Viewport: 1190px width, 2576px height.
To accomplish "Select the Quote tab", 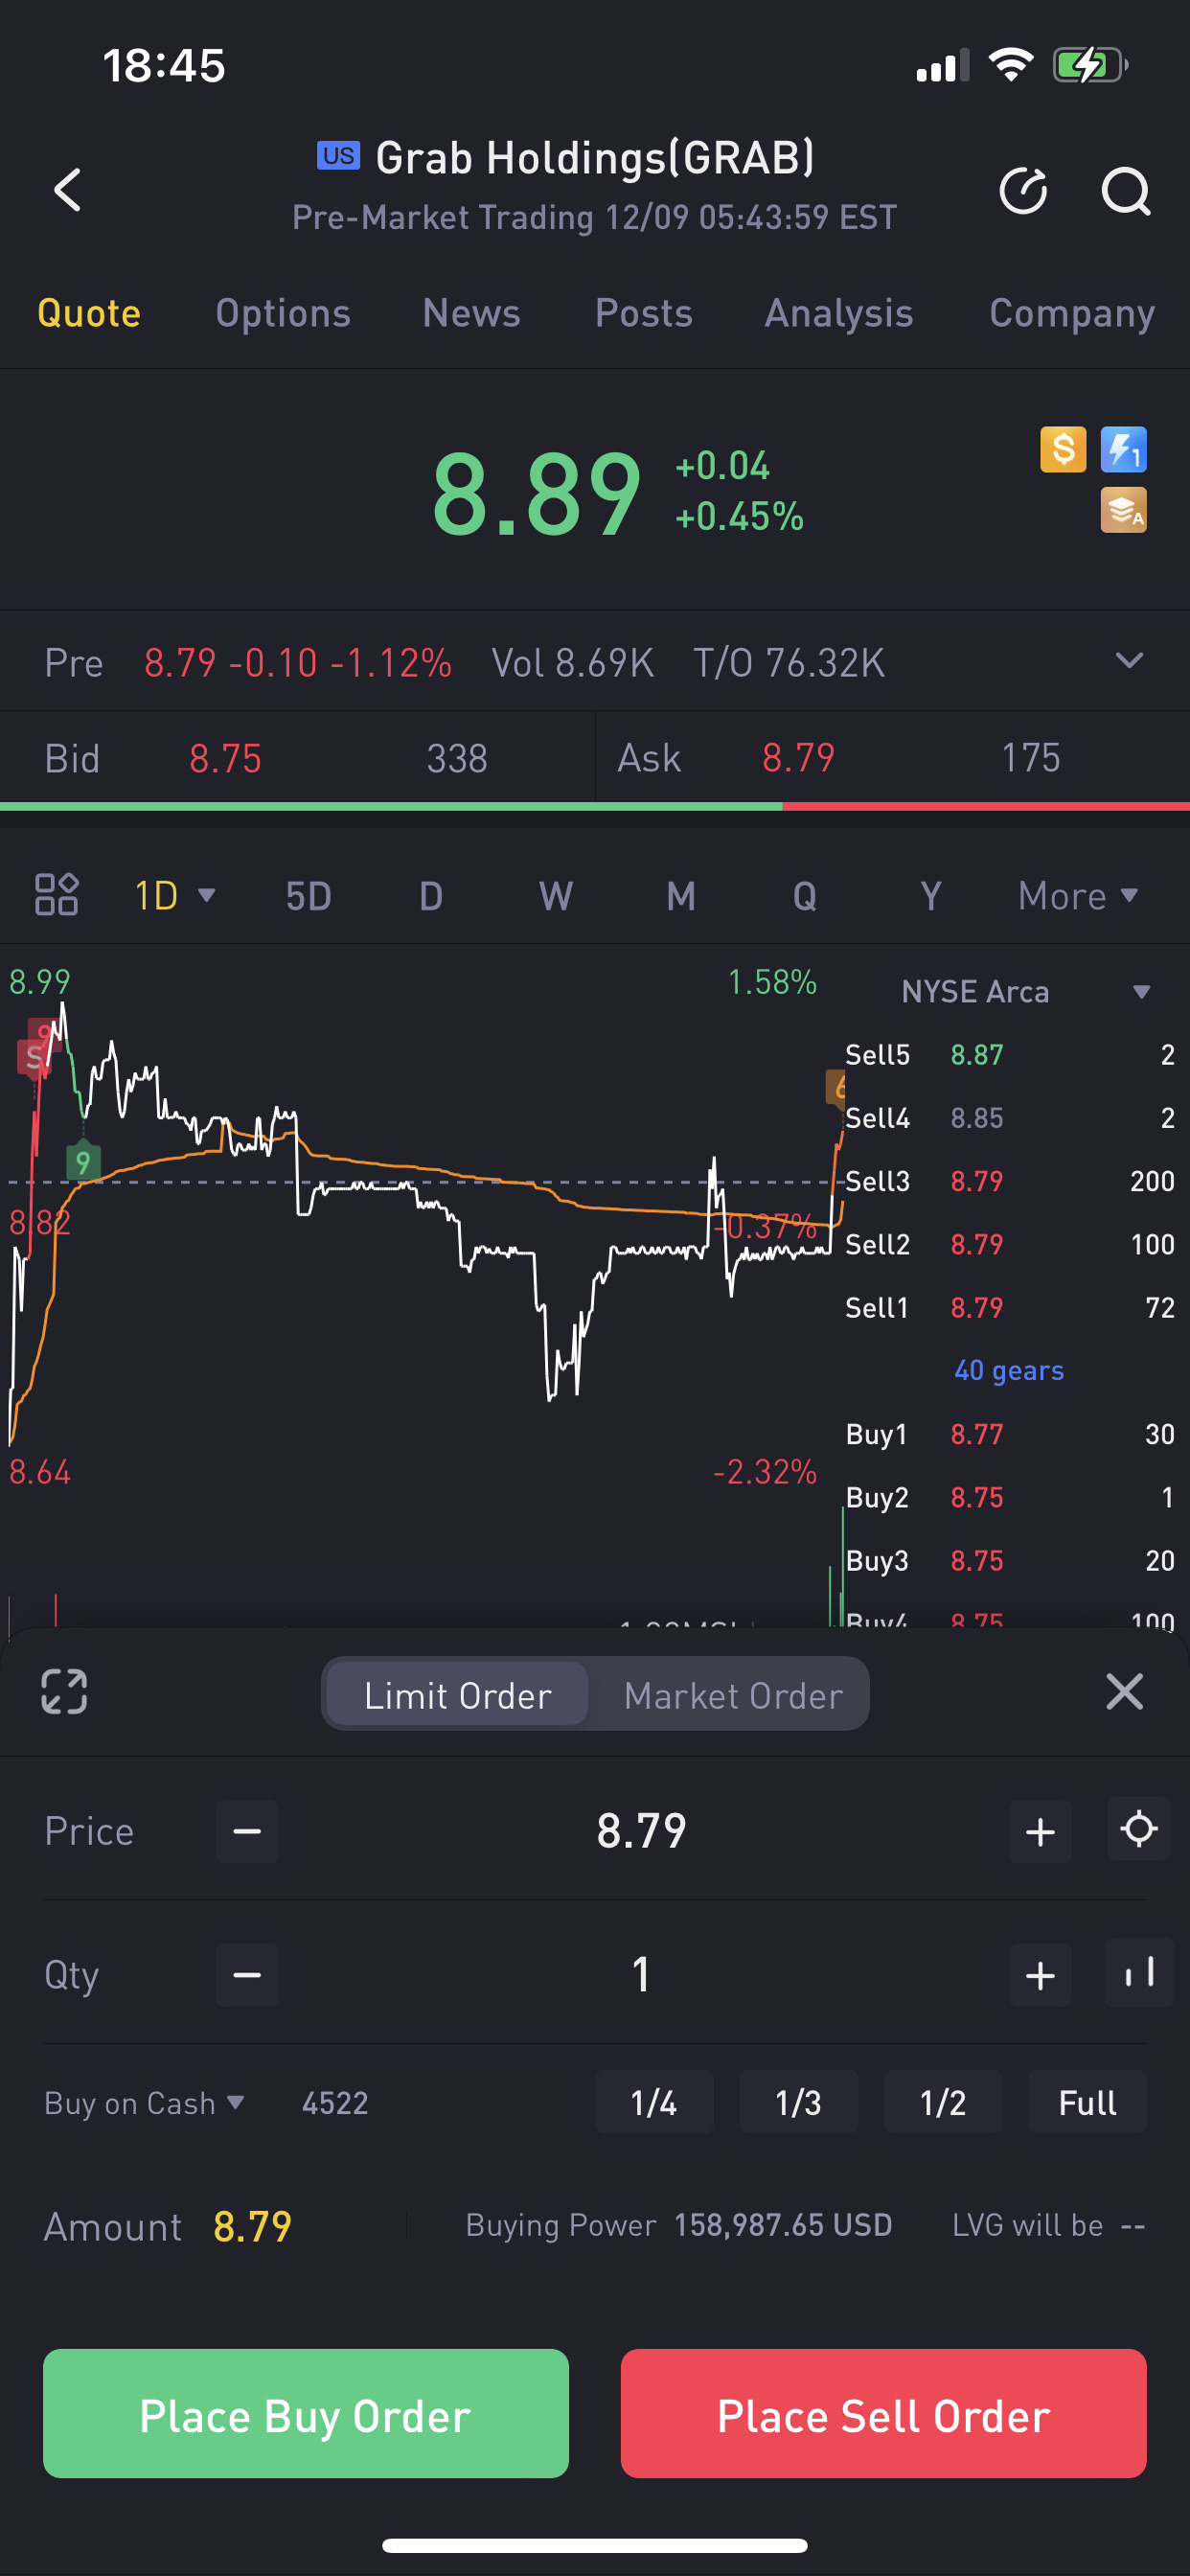I will (x=89, y=313).
